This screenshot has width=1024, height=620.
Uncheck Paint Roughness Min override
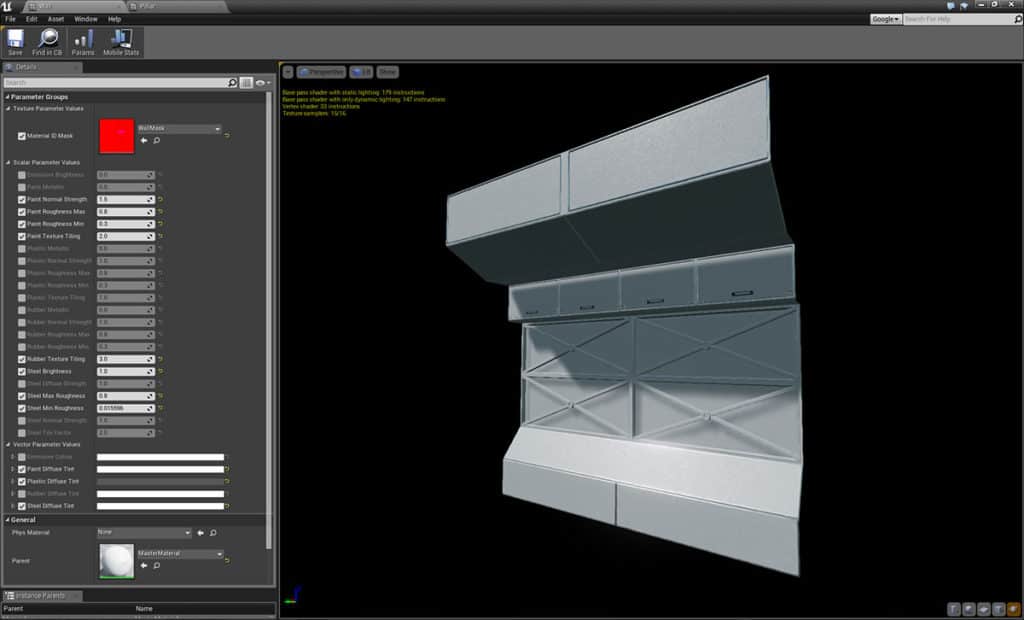point(22,224)
